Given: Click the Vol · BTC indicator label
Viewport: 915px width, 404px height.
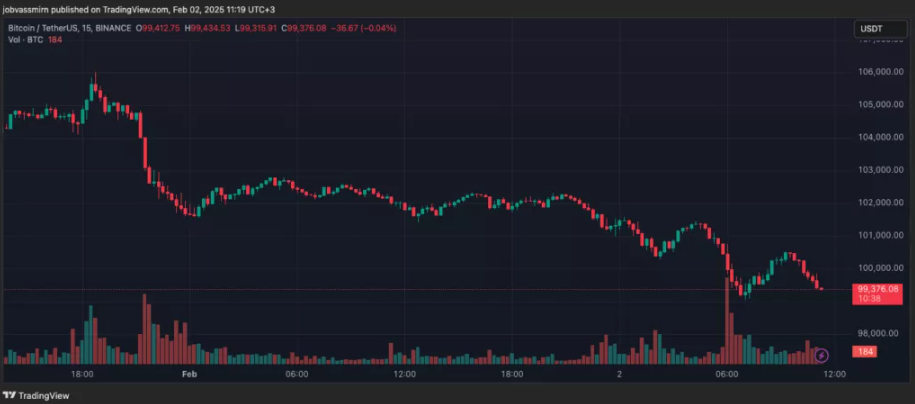Looking at the screenshot, I should pyautogui.click(x=24, y=39).
